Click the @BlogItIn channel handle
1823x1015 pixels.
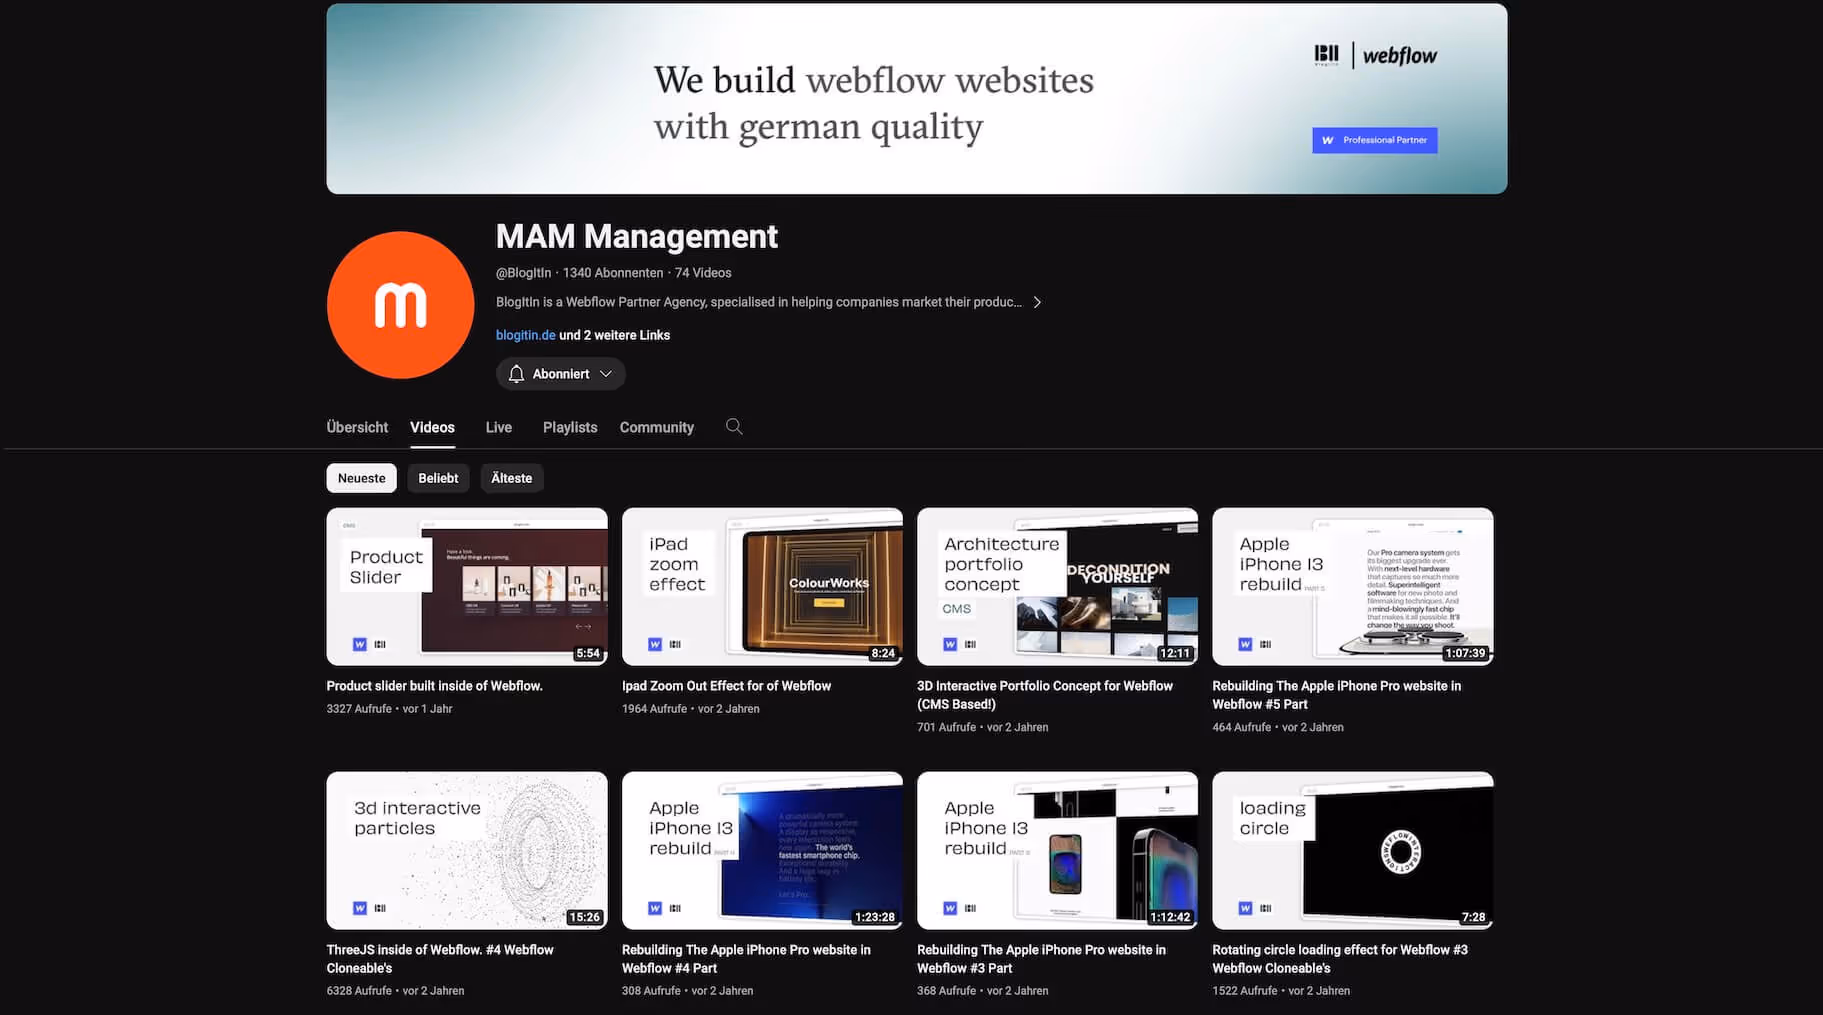[523, 273]
